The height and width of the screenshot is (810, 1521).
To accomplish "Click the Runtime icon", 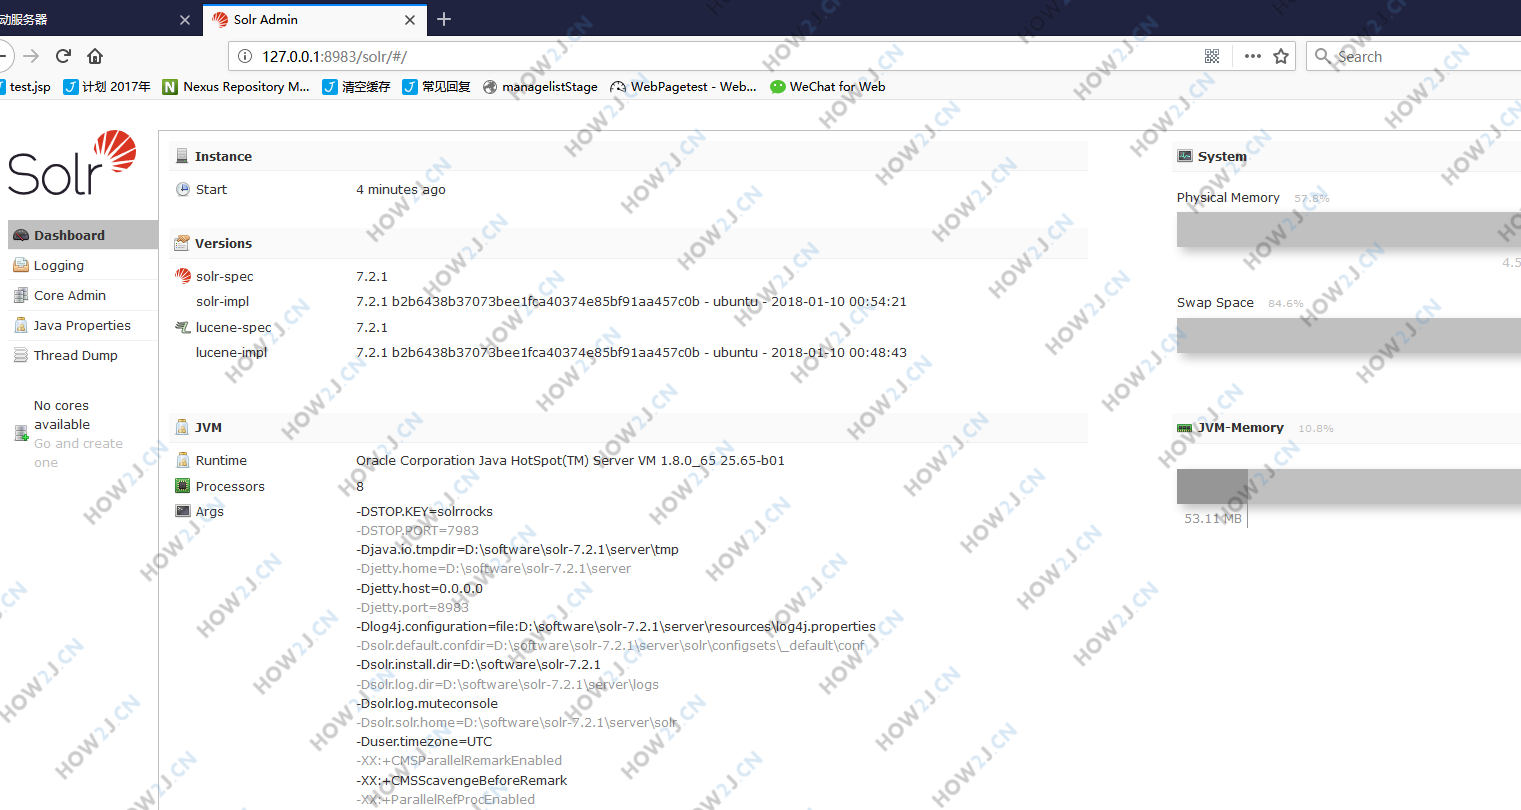I will pos(183,460).
